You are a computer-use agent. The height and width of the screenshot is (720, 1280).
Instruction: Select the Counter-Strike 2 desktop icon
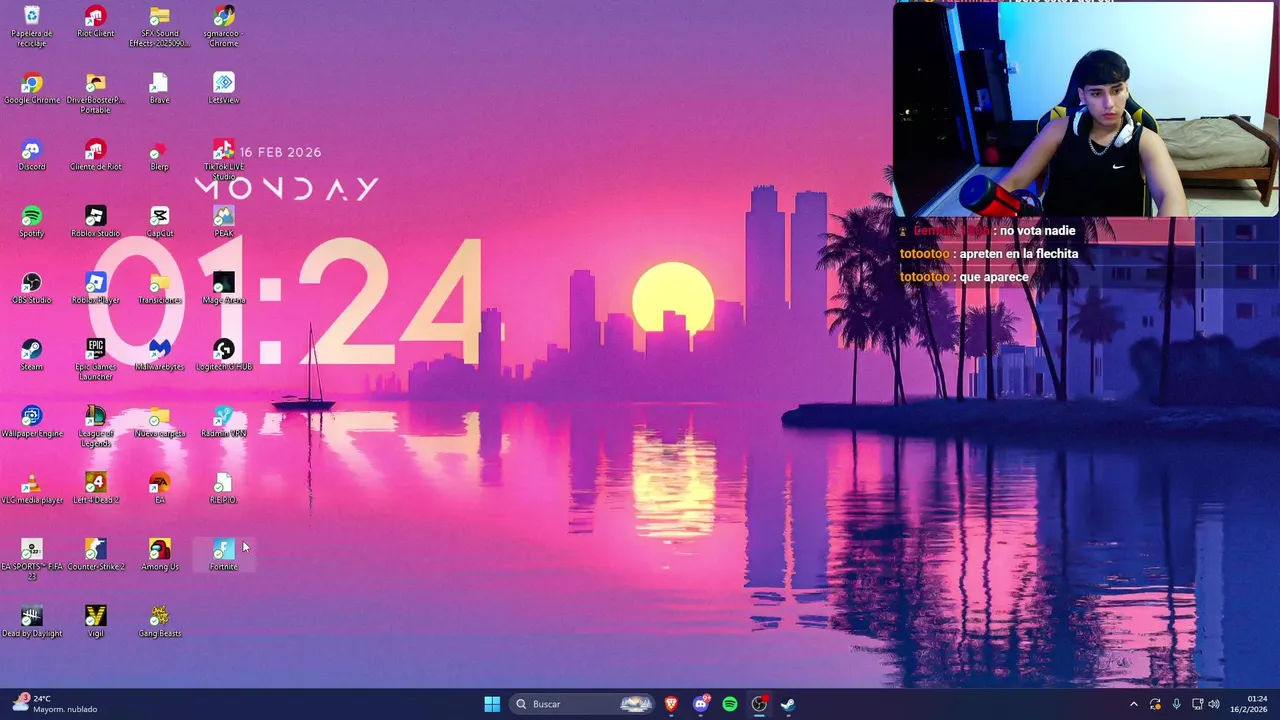tap(96, 556)
